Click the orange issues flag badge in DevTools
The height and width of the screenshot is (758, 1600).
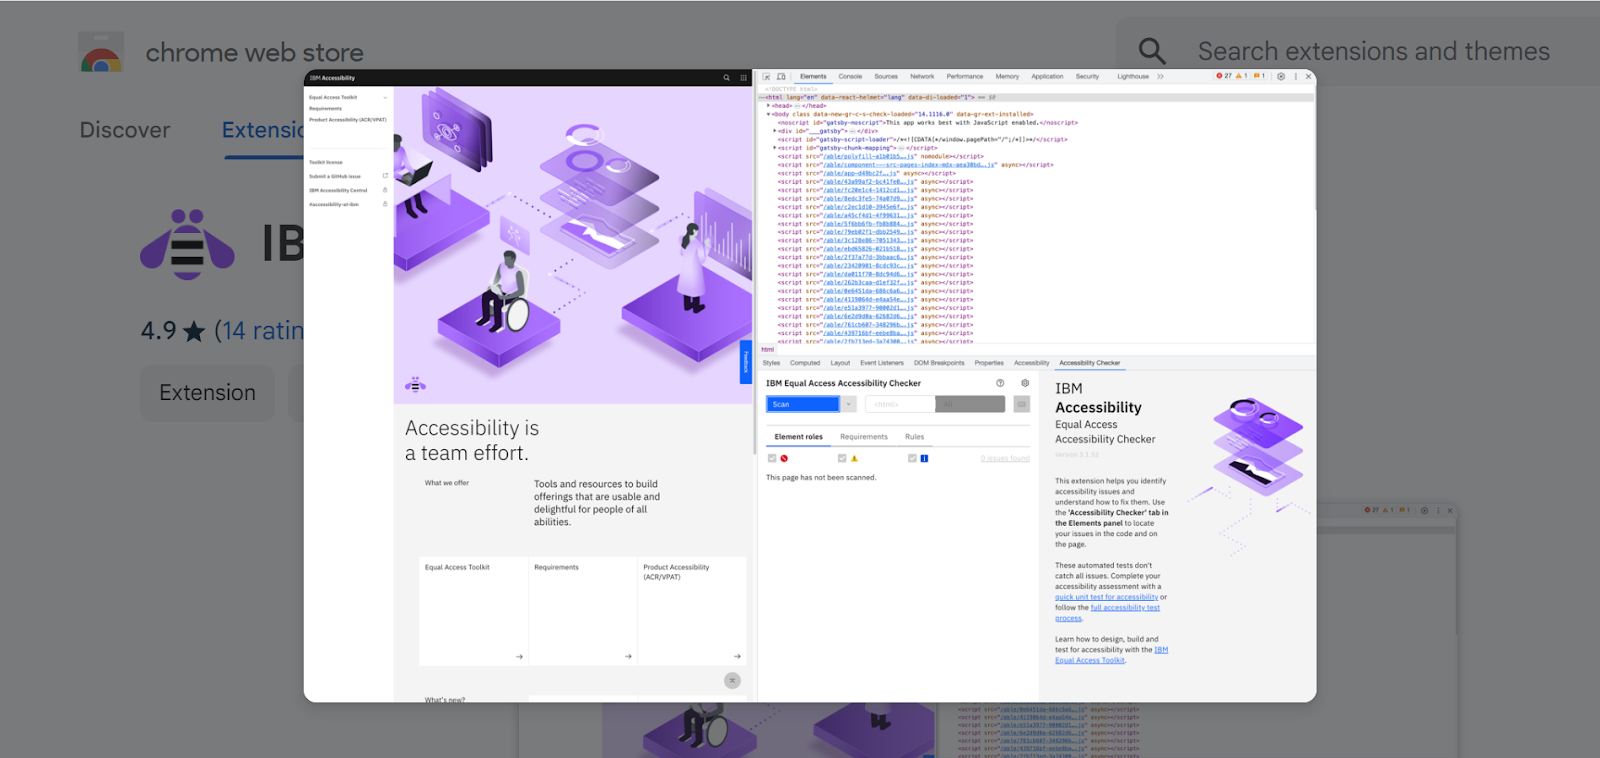[x=1258, y=76]
